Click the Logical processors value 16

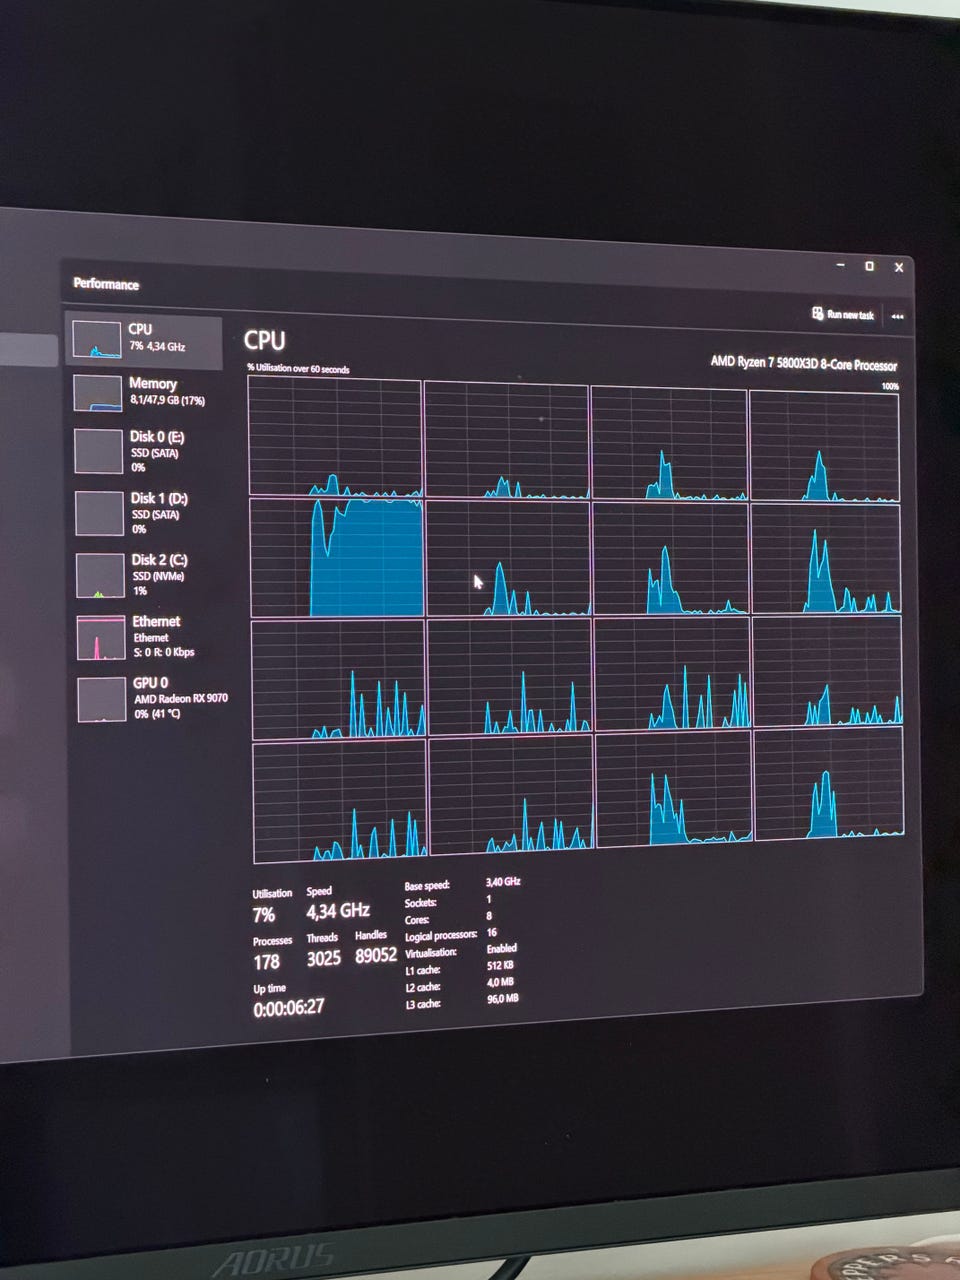tap(491, 932)
